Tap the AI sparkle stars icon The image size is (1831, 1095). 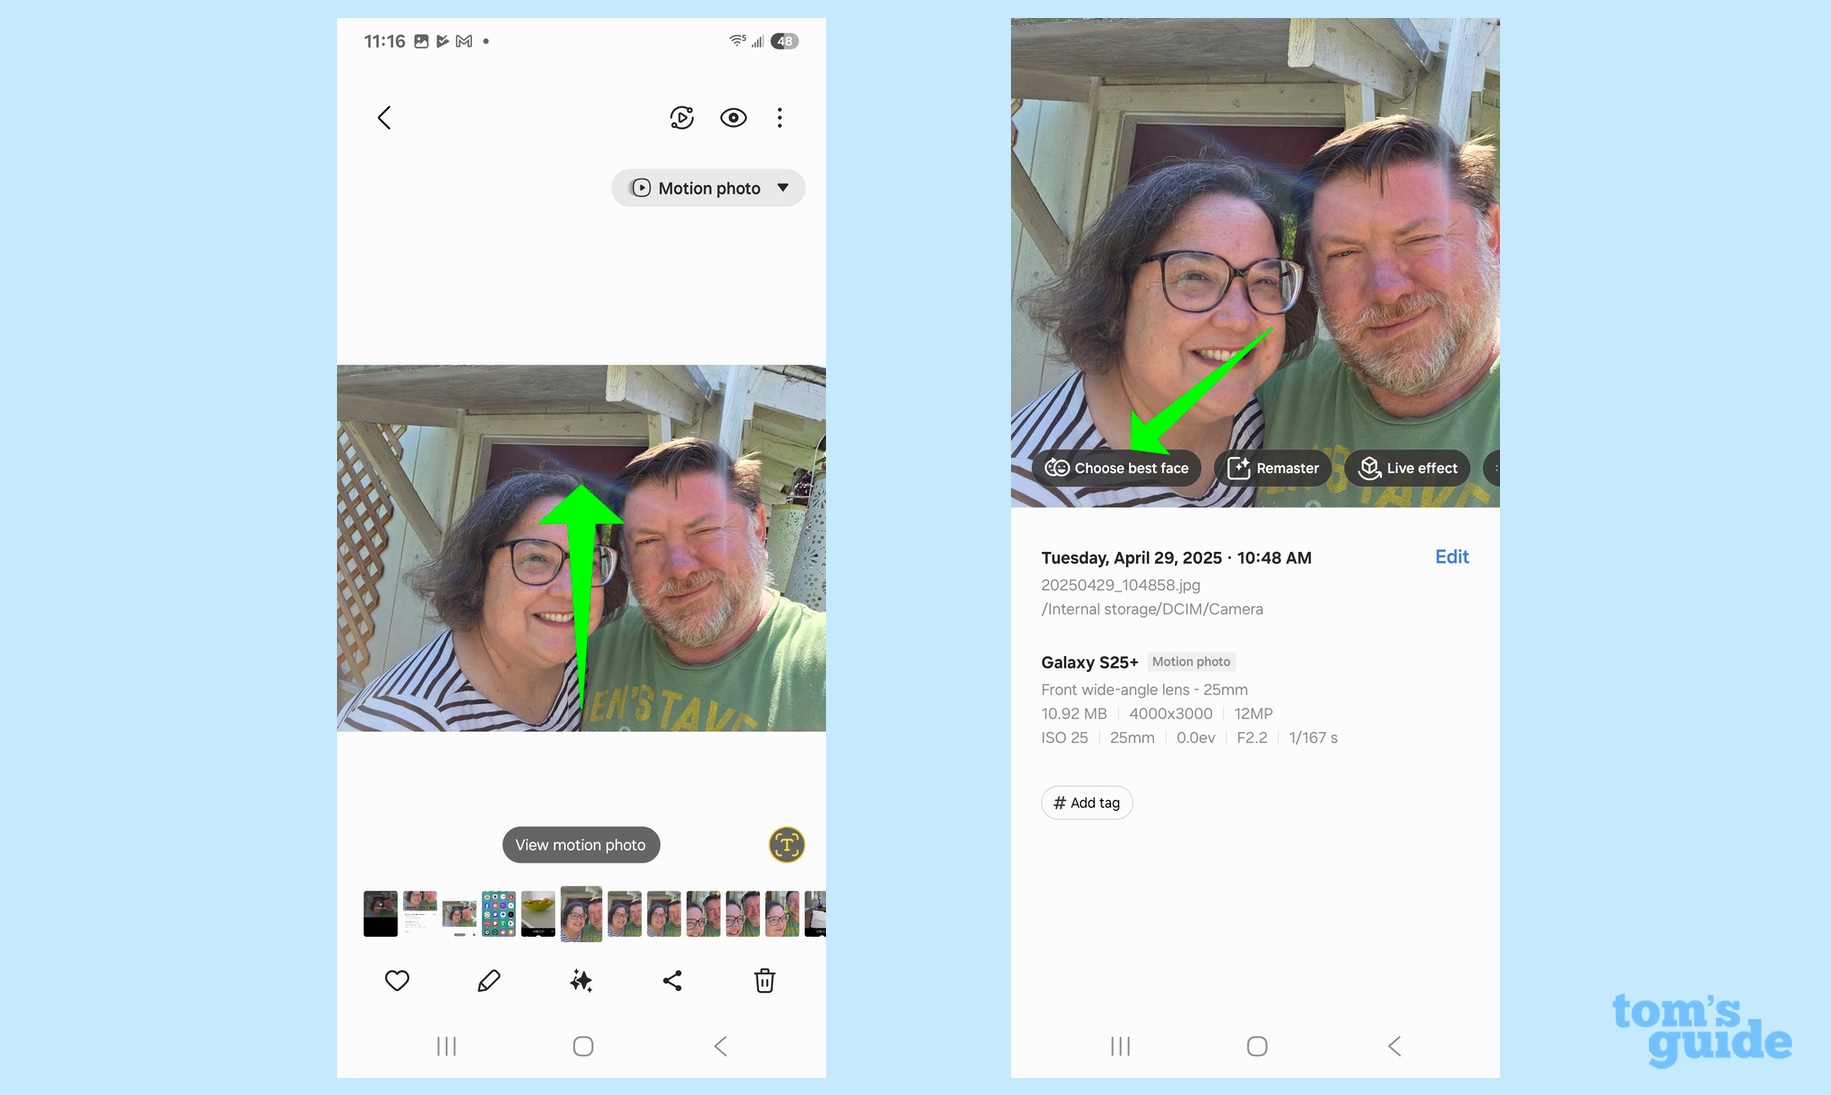pyautogui.click(x=581, y=981)
